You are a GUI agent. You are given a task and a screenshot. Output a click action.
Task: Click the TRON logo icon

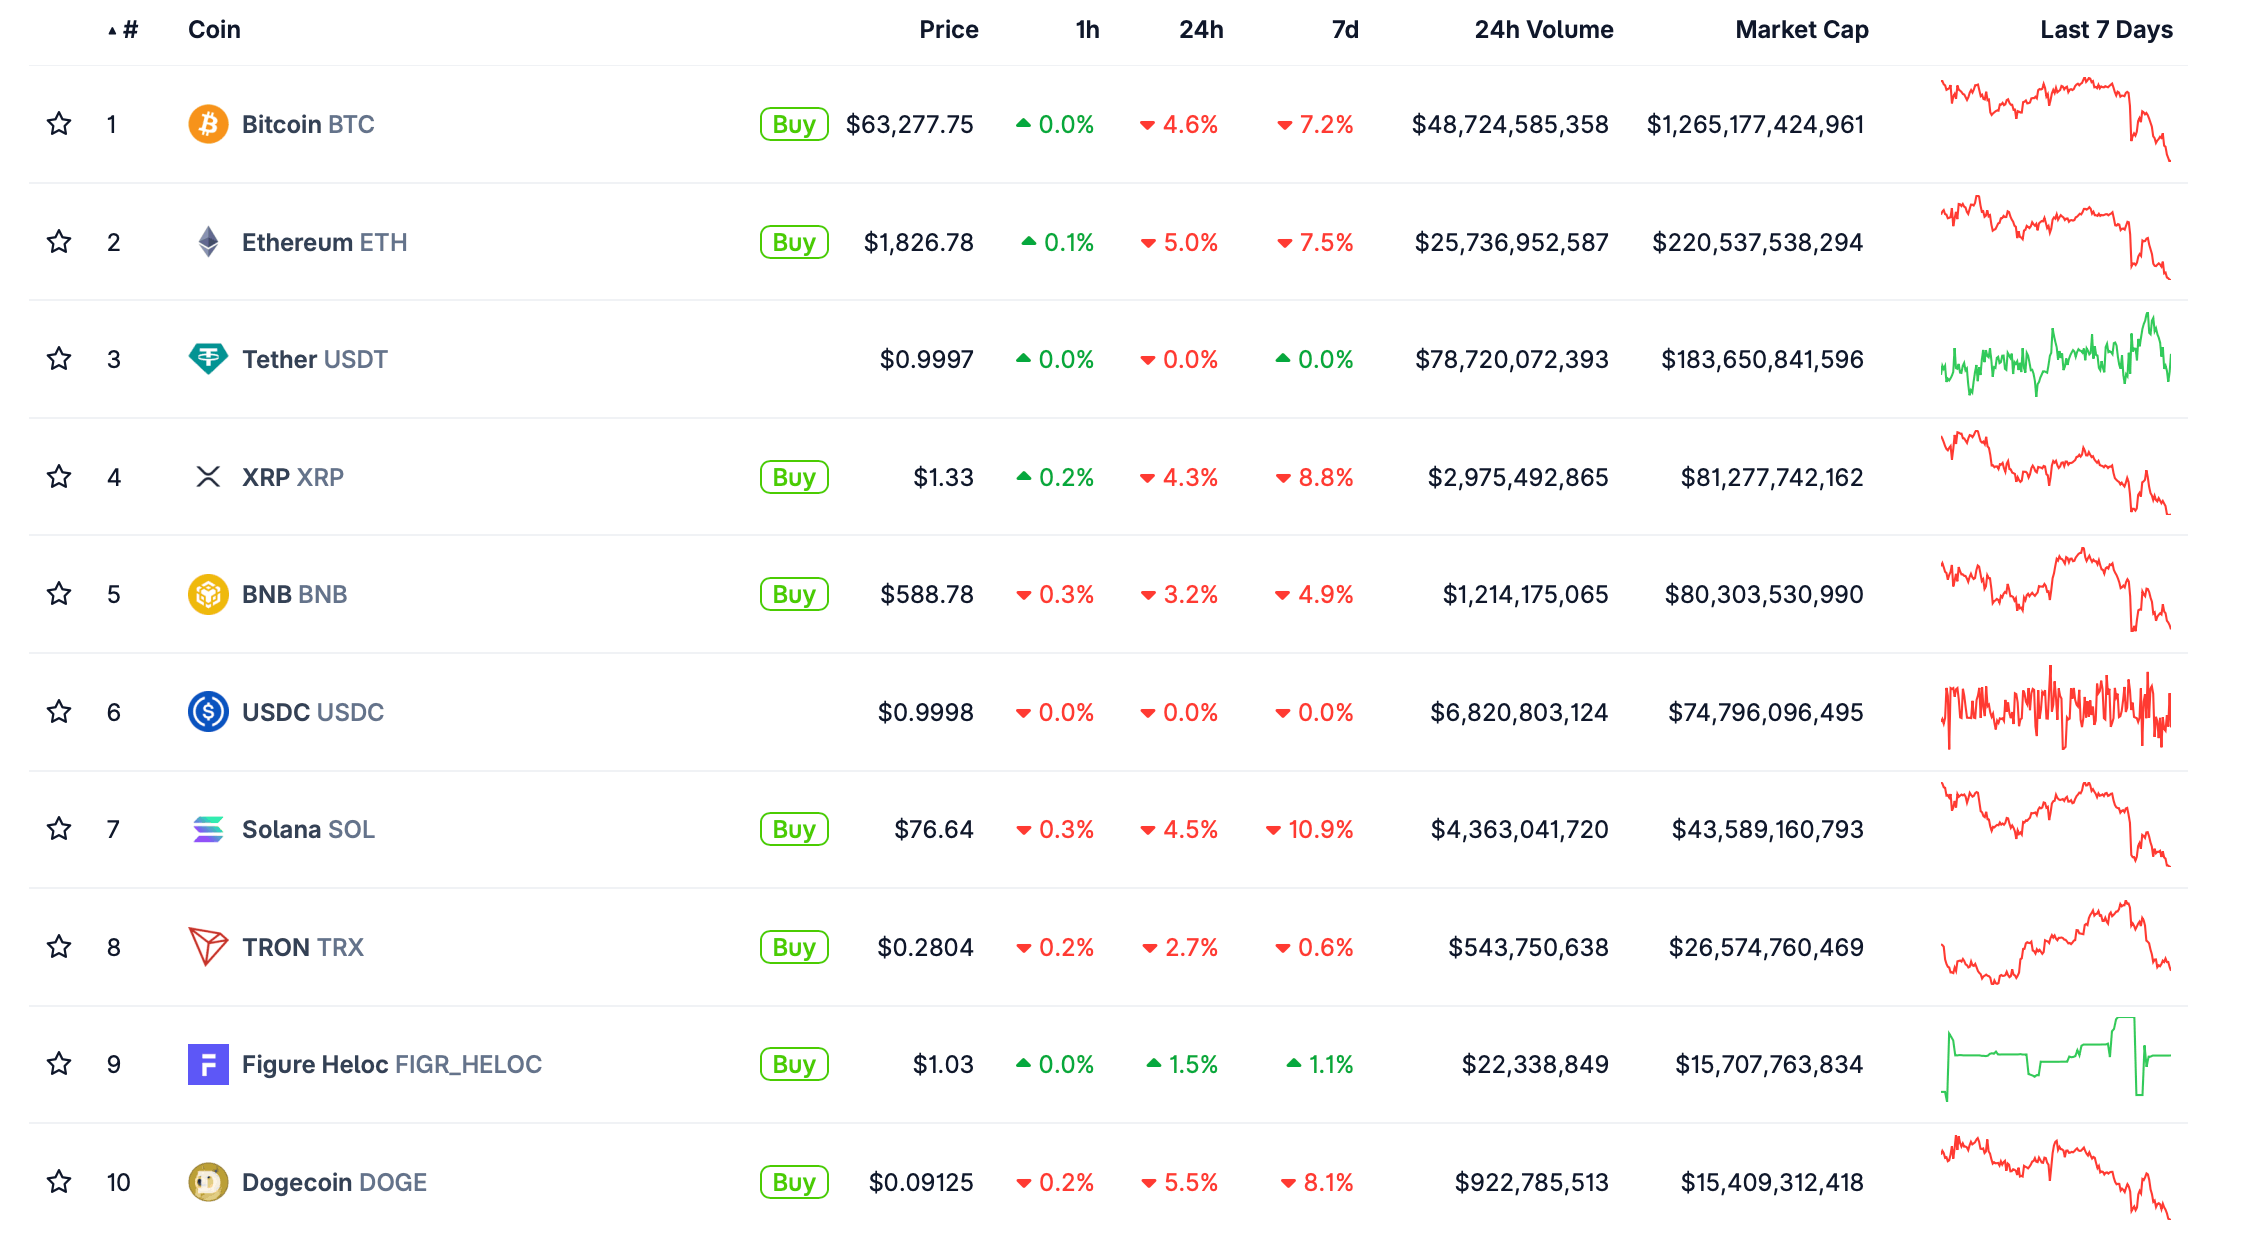point(208,946)
